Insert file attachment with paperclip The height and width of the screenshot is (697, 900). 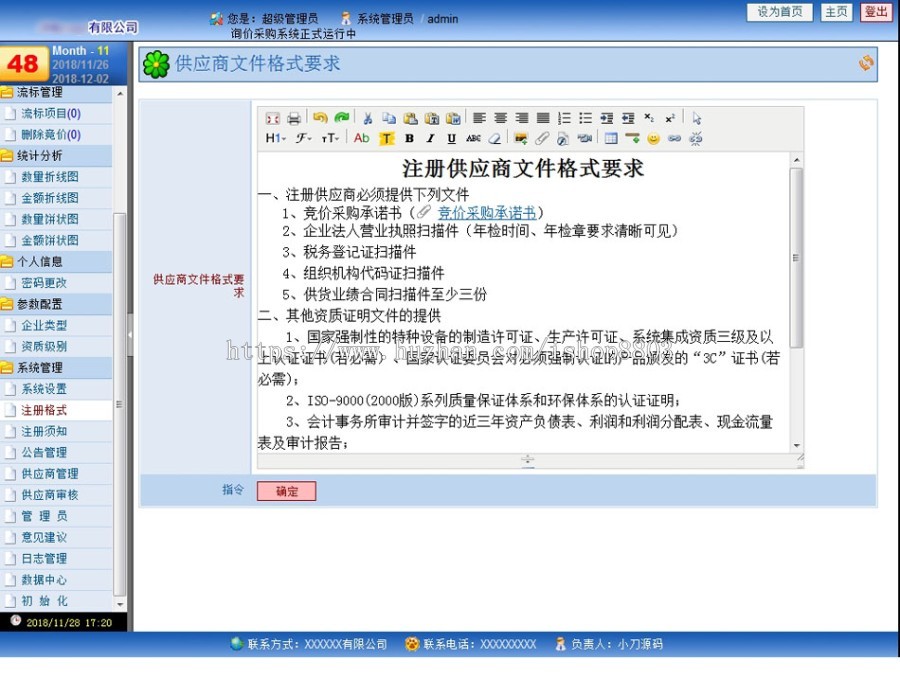pos(542,138)
